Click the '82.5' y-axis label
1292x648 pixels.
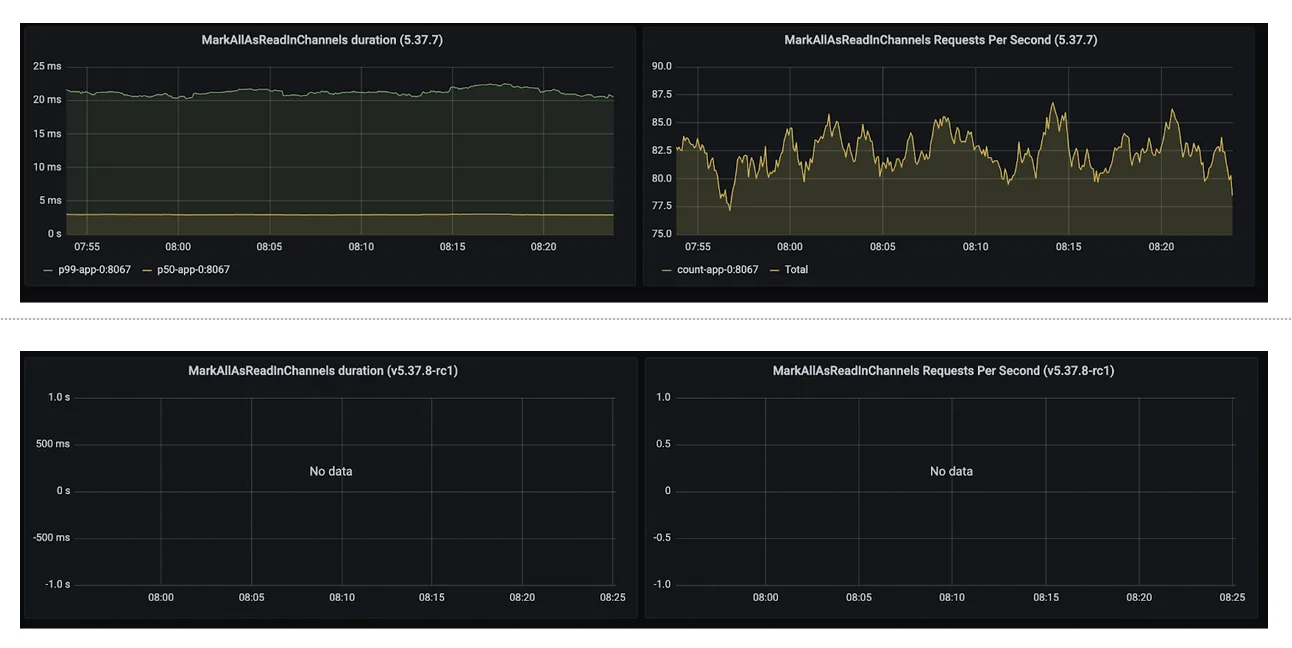click(x=661, y=151)
